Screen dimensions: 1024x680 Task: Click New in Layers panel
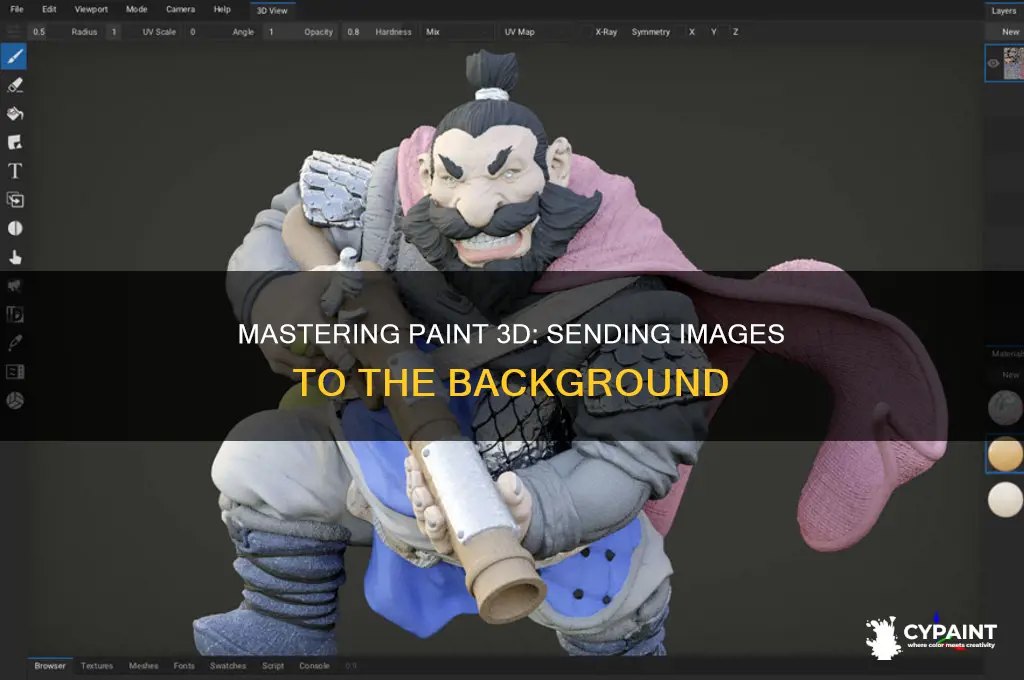1010,32
